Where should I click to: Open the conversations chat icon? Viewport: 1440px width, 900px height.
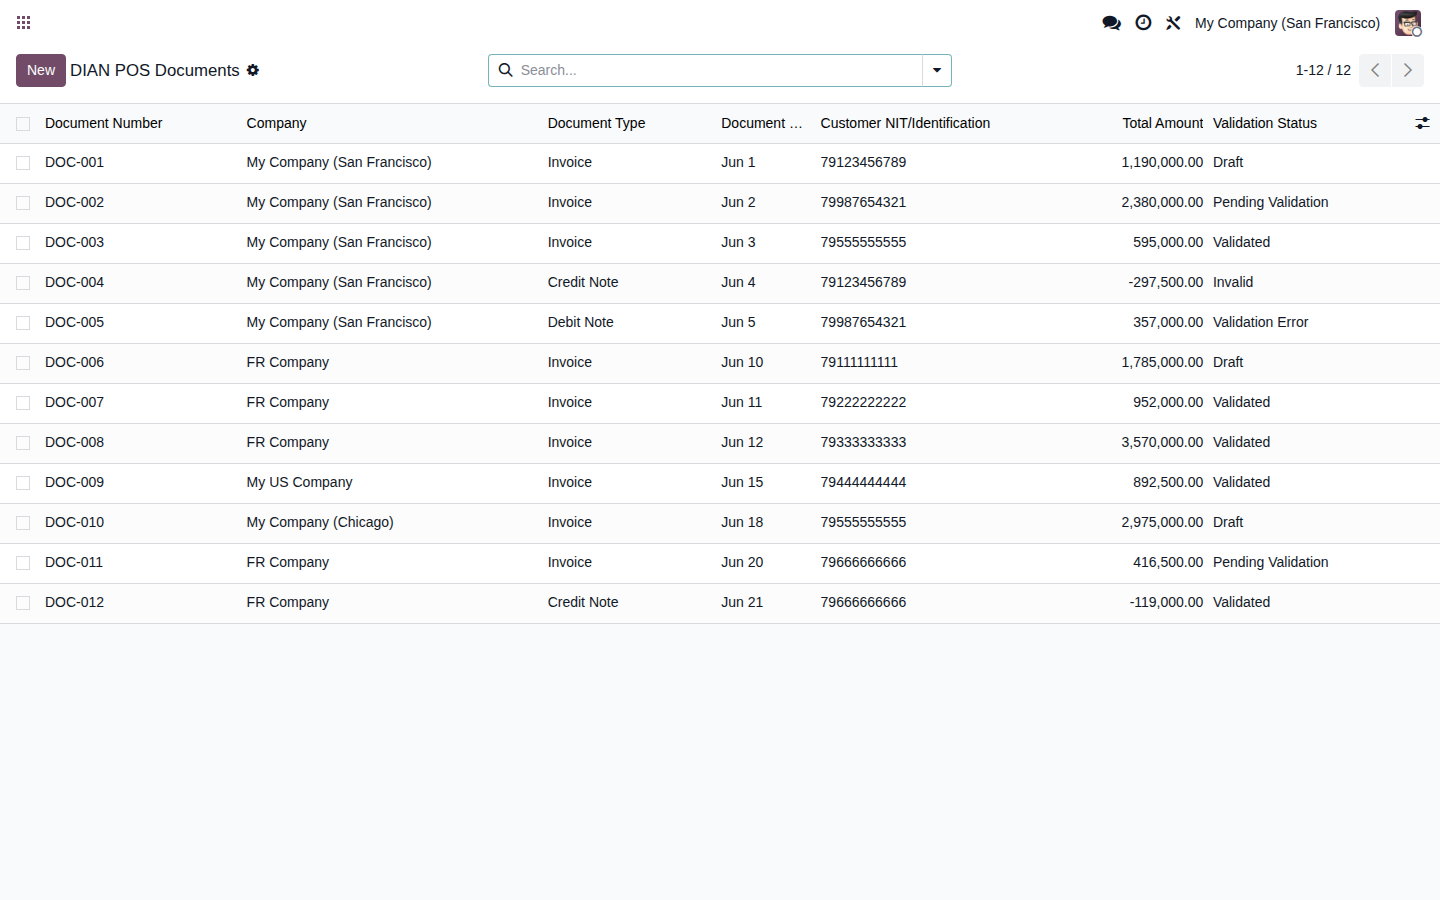(1111, 22)
